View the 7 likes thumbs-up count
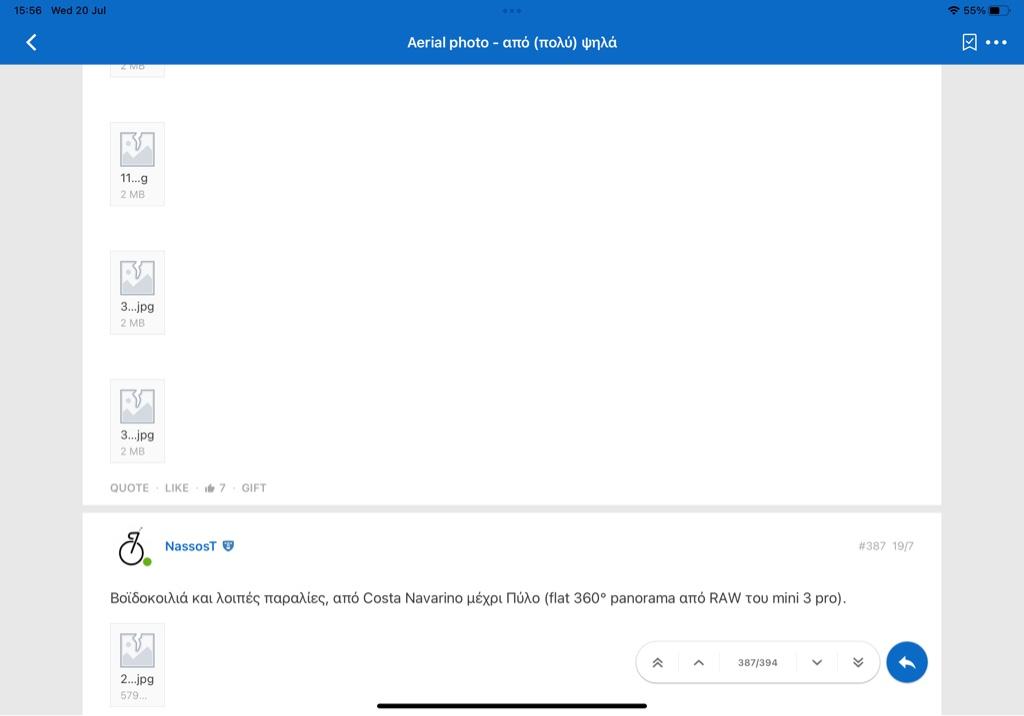The height and width of the screenshot is (716, 1024). [215, 488]
